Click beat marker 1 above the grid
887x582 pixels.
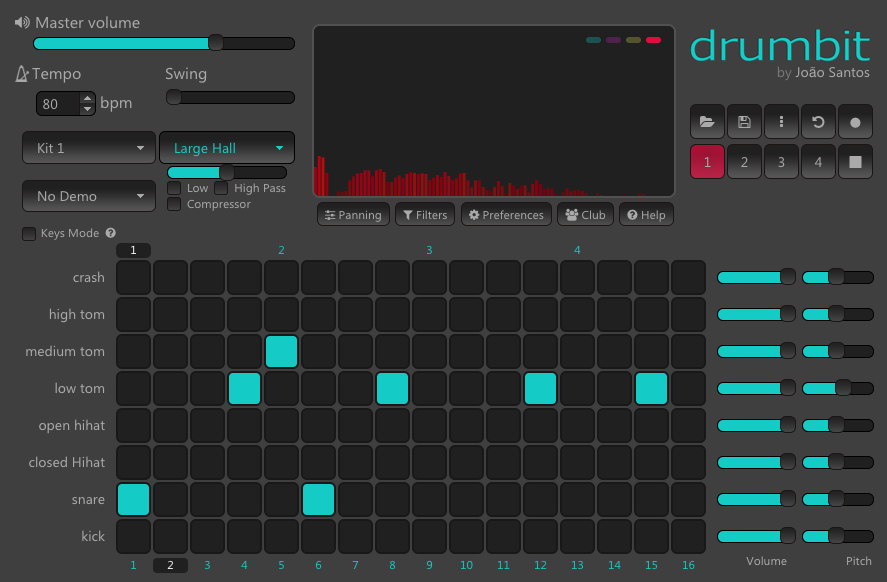pyautogui.click(x=134, y=250)
